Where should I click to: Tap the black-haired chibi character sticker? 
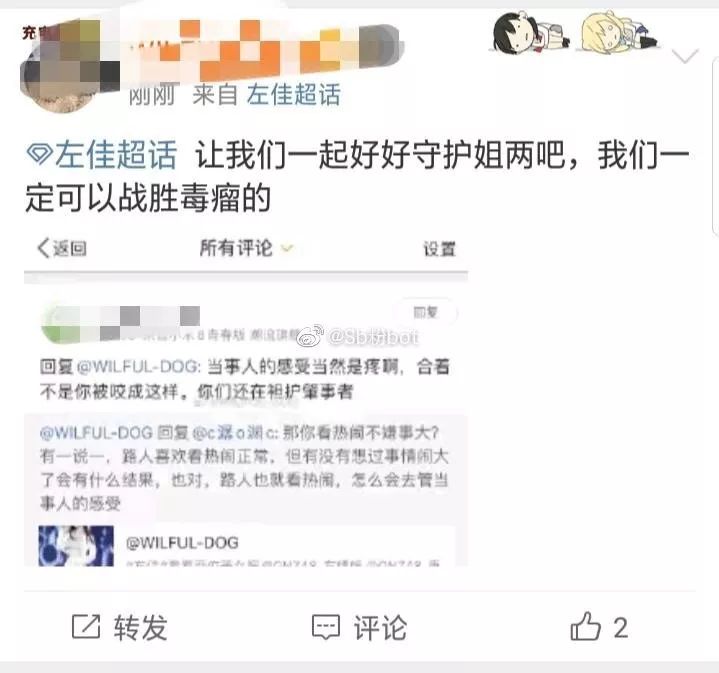click(531, 32)
